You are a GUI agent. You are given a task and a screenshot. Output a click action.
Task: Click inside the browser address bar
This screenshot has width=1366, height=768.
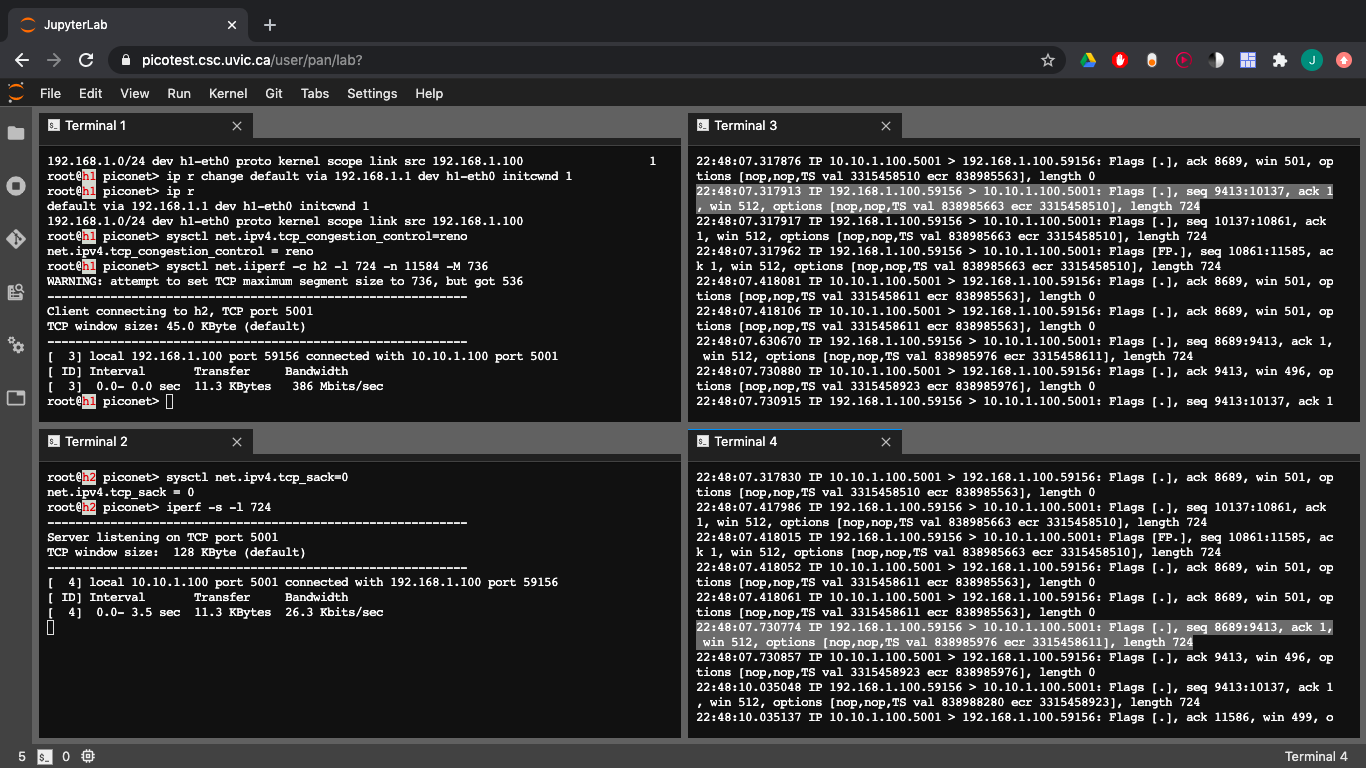400,60
